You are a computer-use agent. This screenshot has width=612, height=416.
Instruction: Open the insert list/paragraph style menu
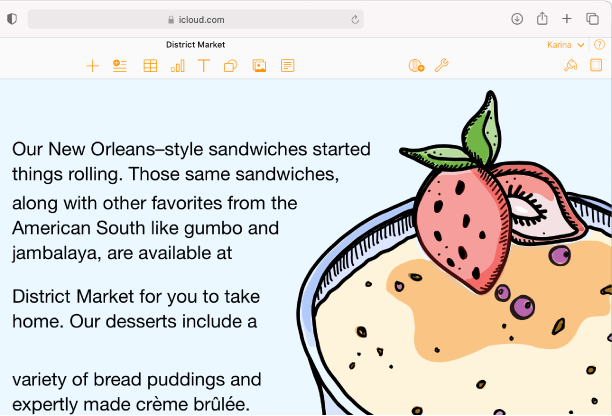pos(120,66)
